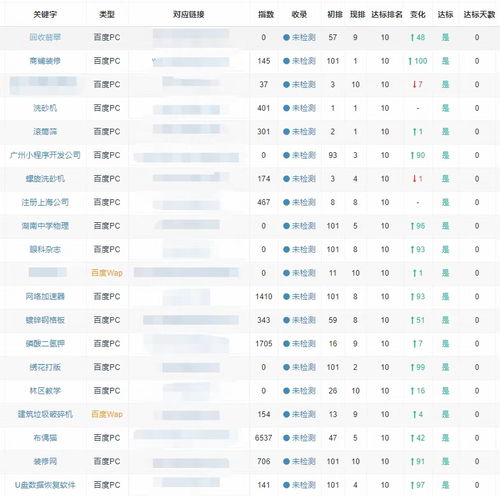Click index value 1705 in 磷酸二氢钾 row
500x496 pixels.
coord(264,344)
